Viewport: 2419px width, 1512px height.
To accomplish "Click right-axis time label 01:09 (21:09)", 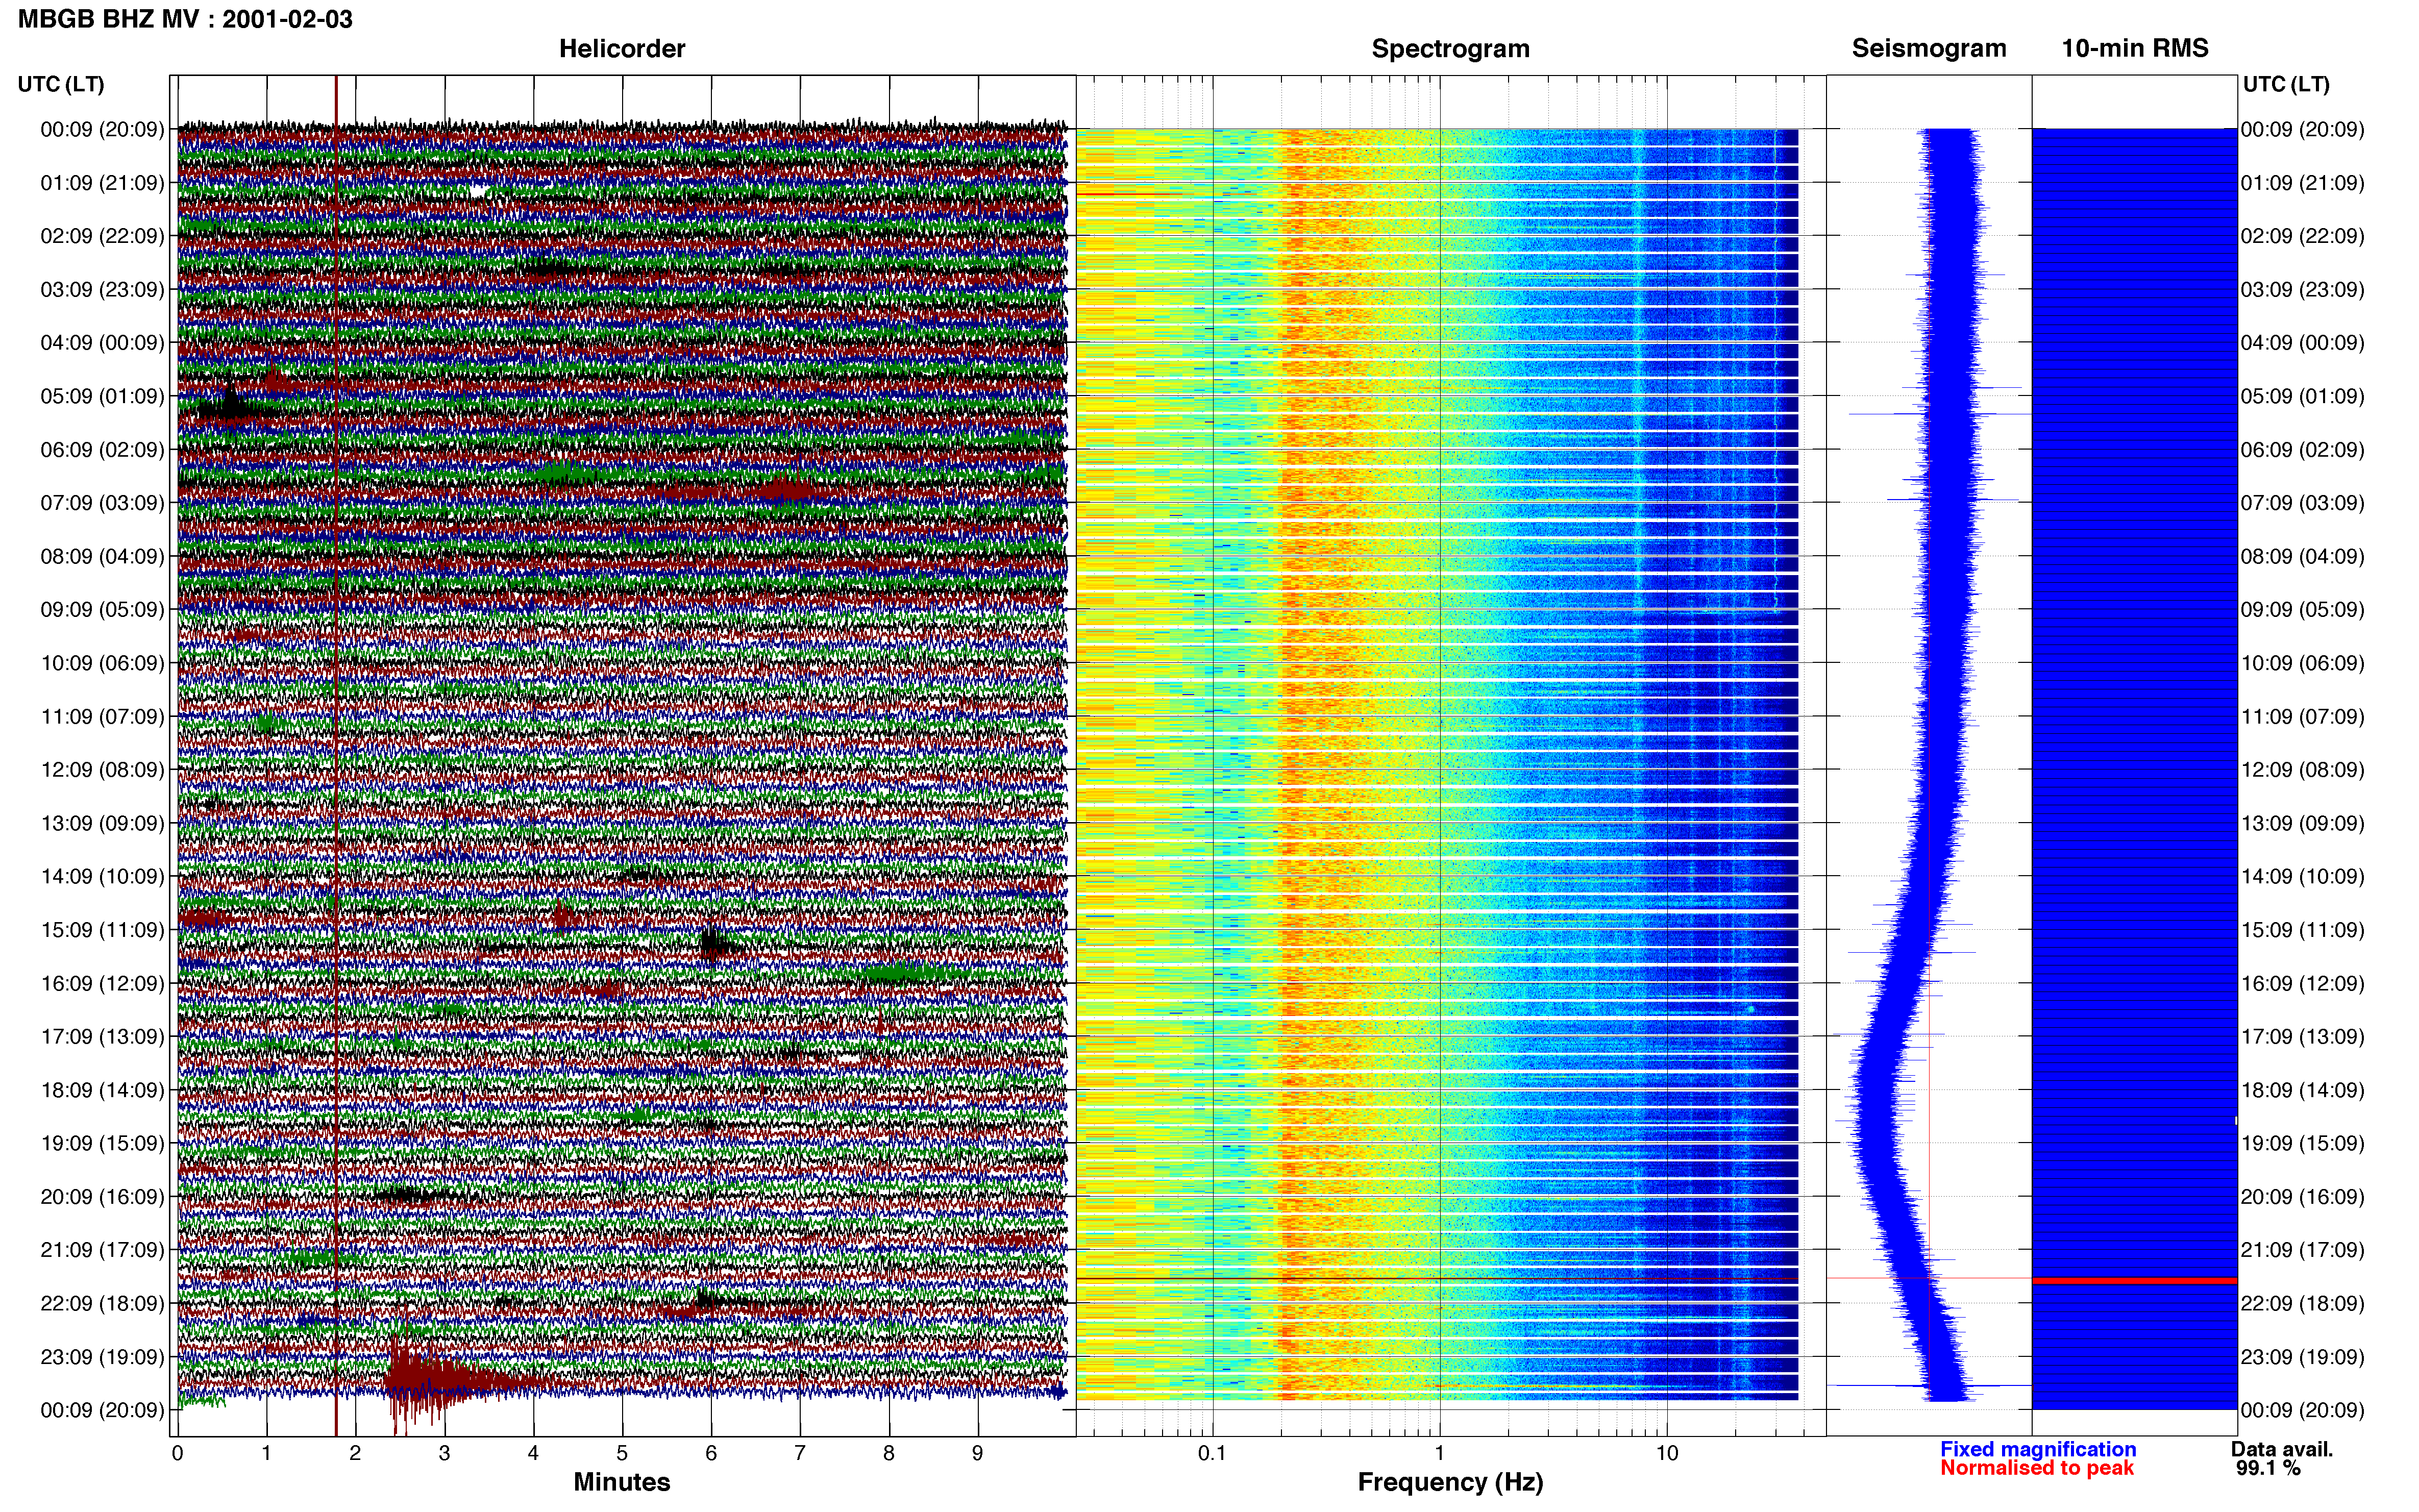I will point(2303,183).
